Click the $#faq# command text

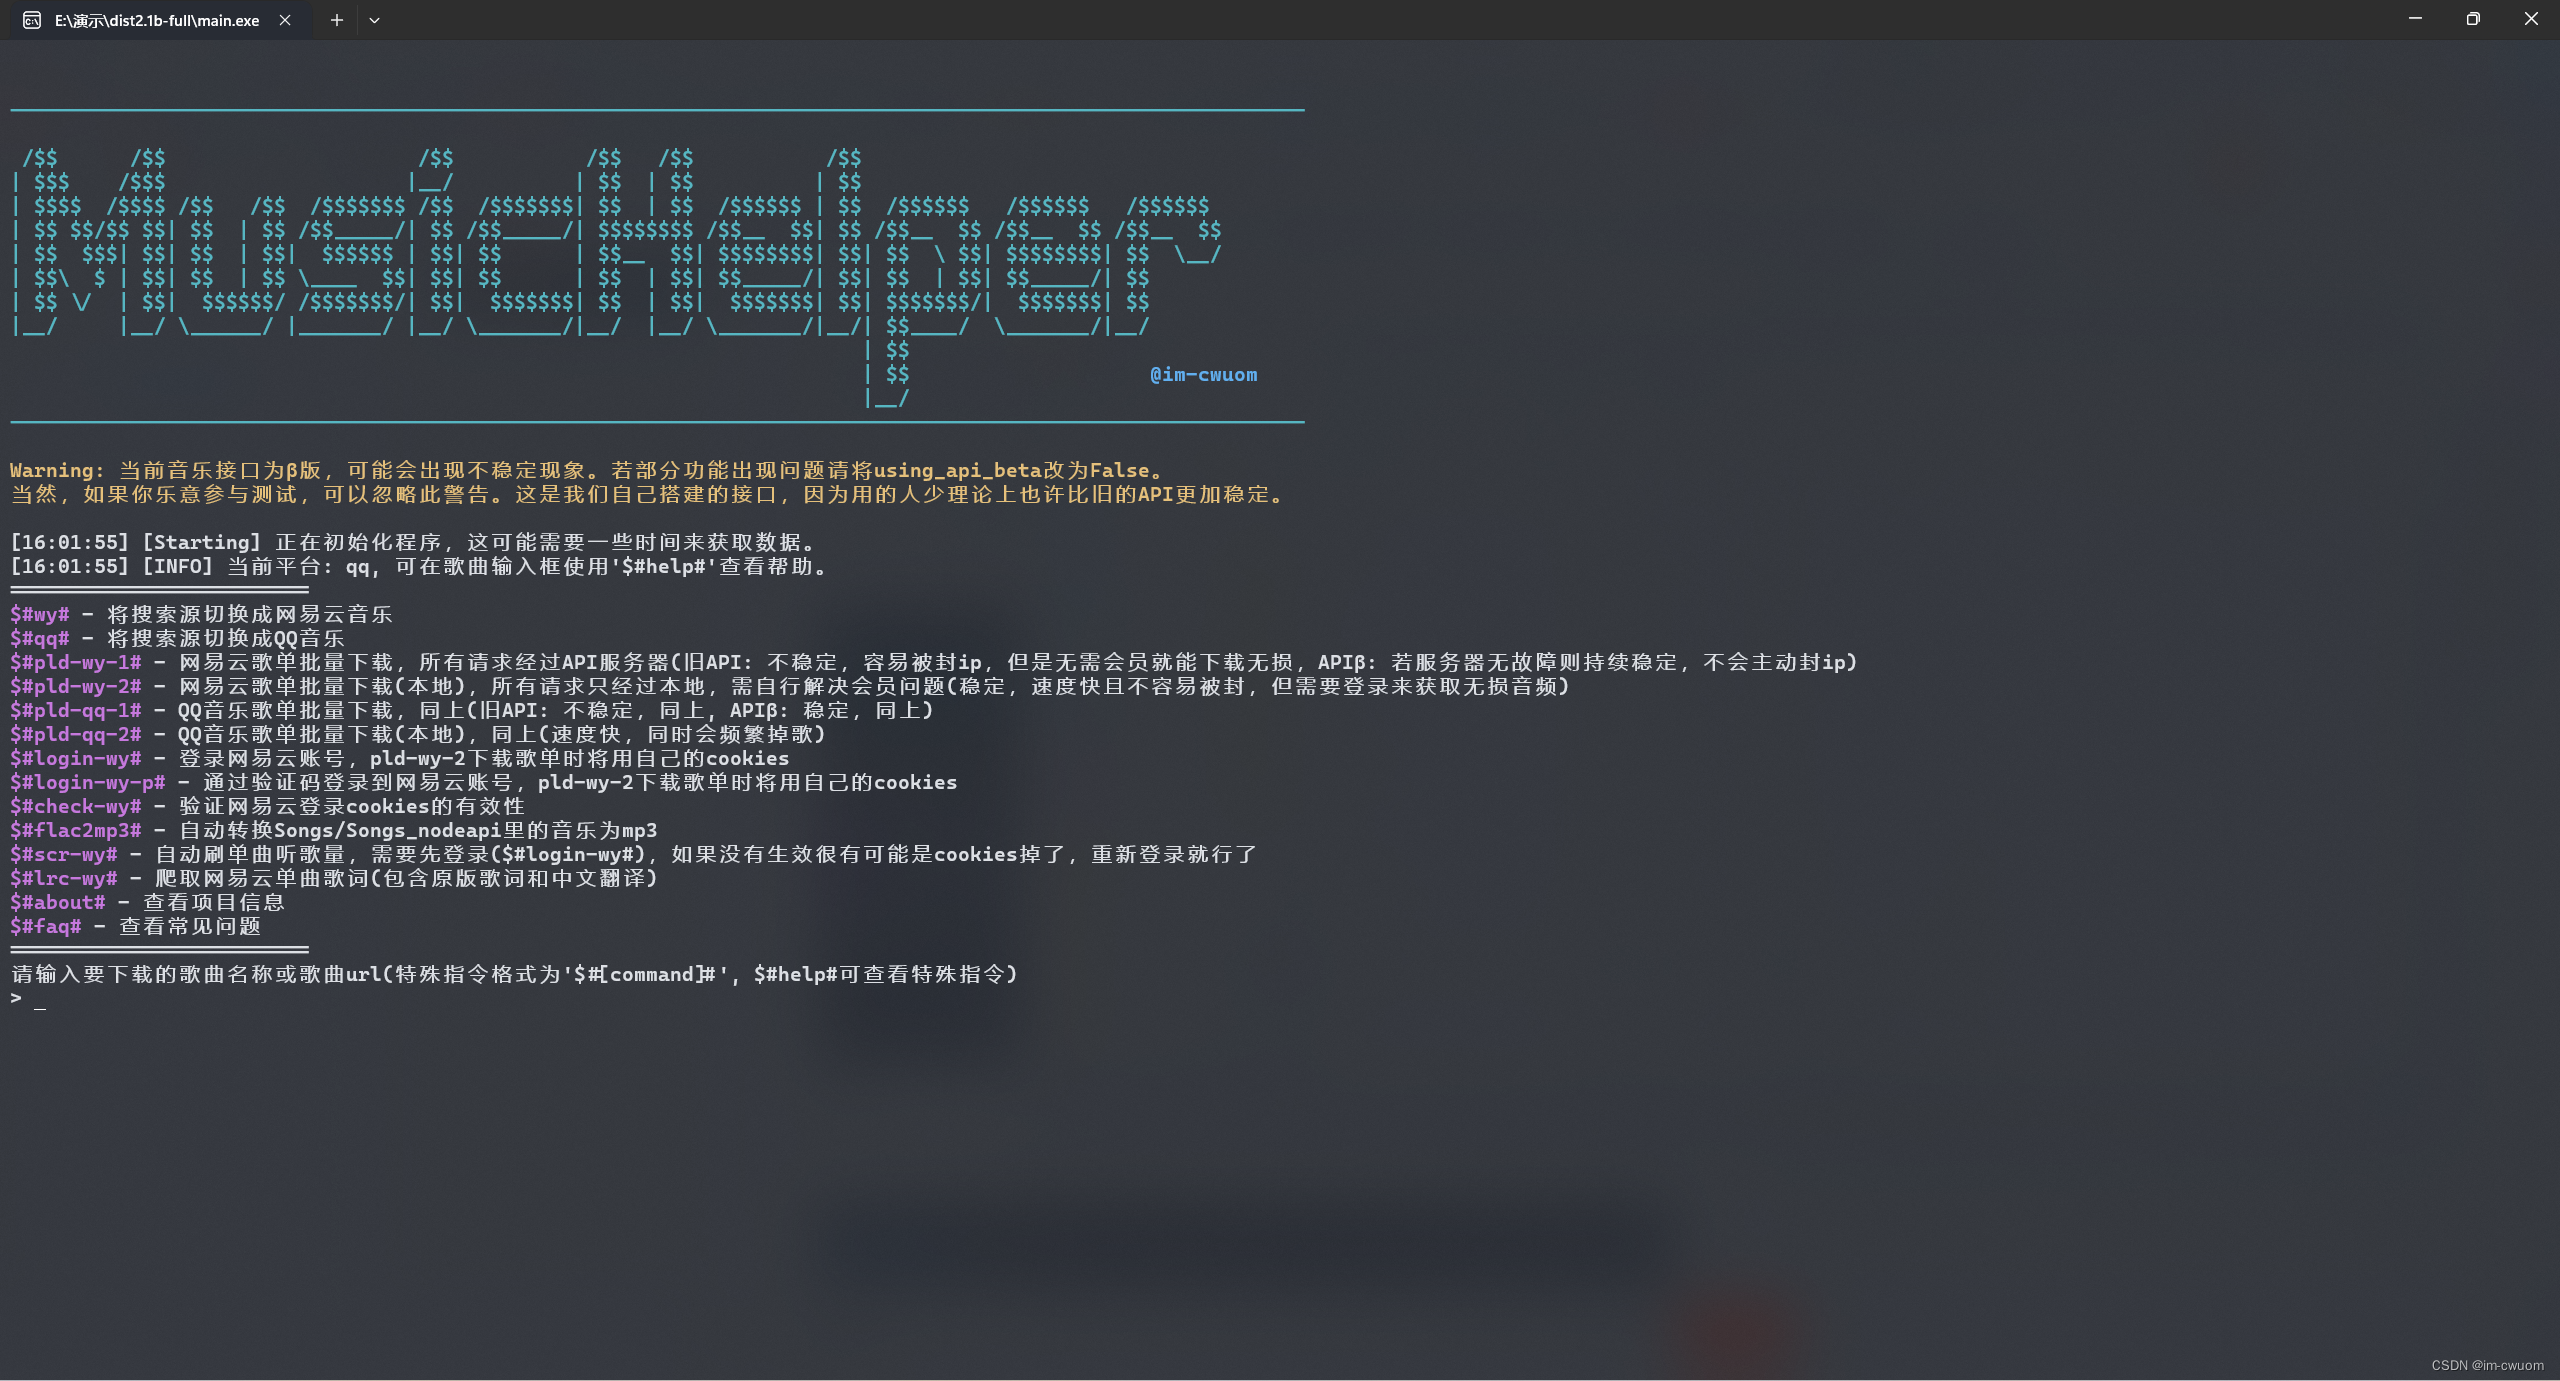coord(46,926)
